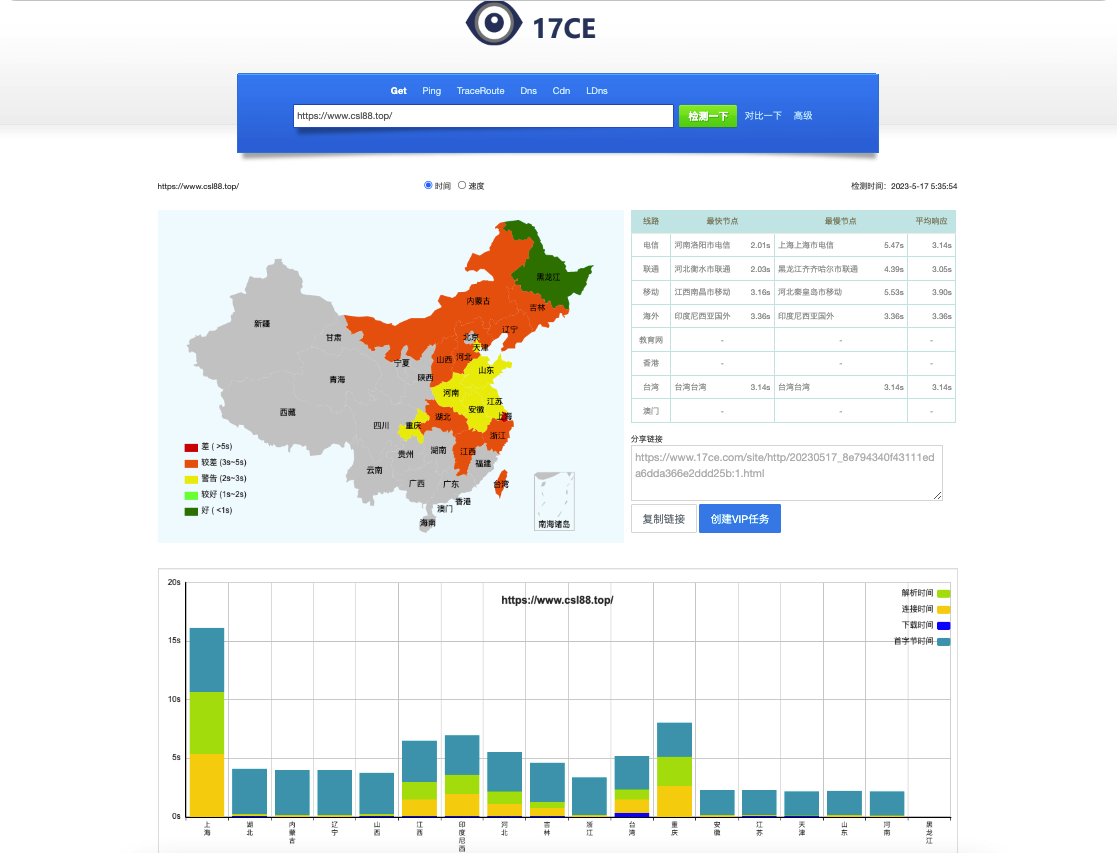This screenshot has height=853, width=1117.
Task: Click the 联通 row label
Action: [650, 269]
